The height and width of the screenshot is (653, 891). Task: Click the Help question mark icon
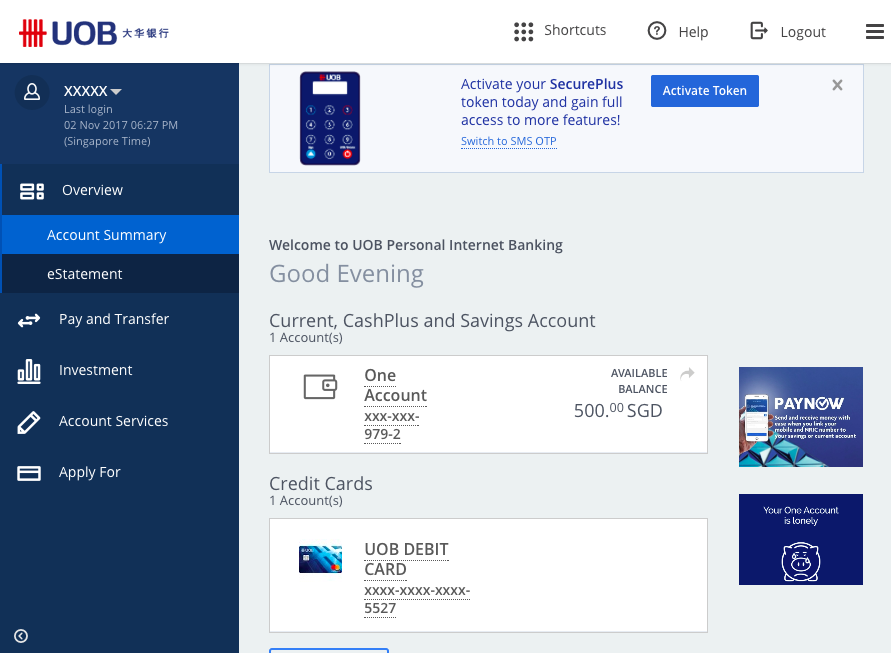point(657,31)
